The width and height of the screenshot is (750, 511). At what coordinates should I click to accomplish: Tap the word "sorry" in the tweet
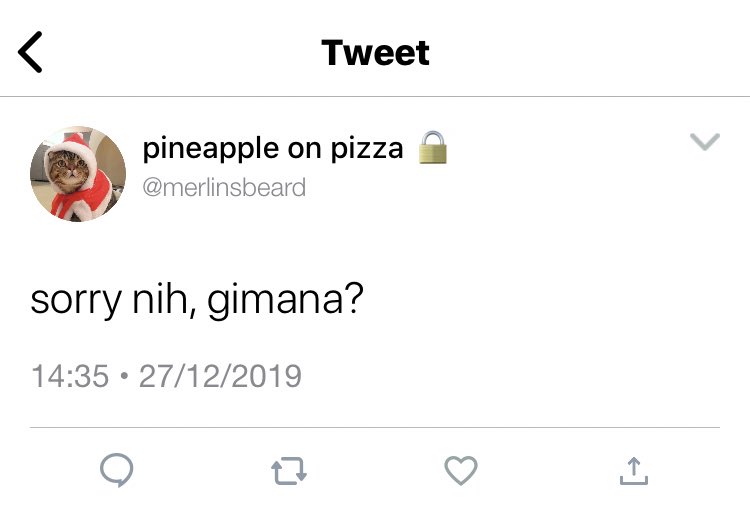pyautogui.click(x=75, y=299)
